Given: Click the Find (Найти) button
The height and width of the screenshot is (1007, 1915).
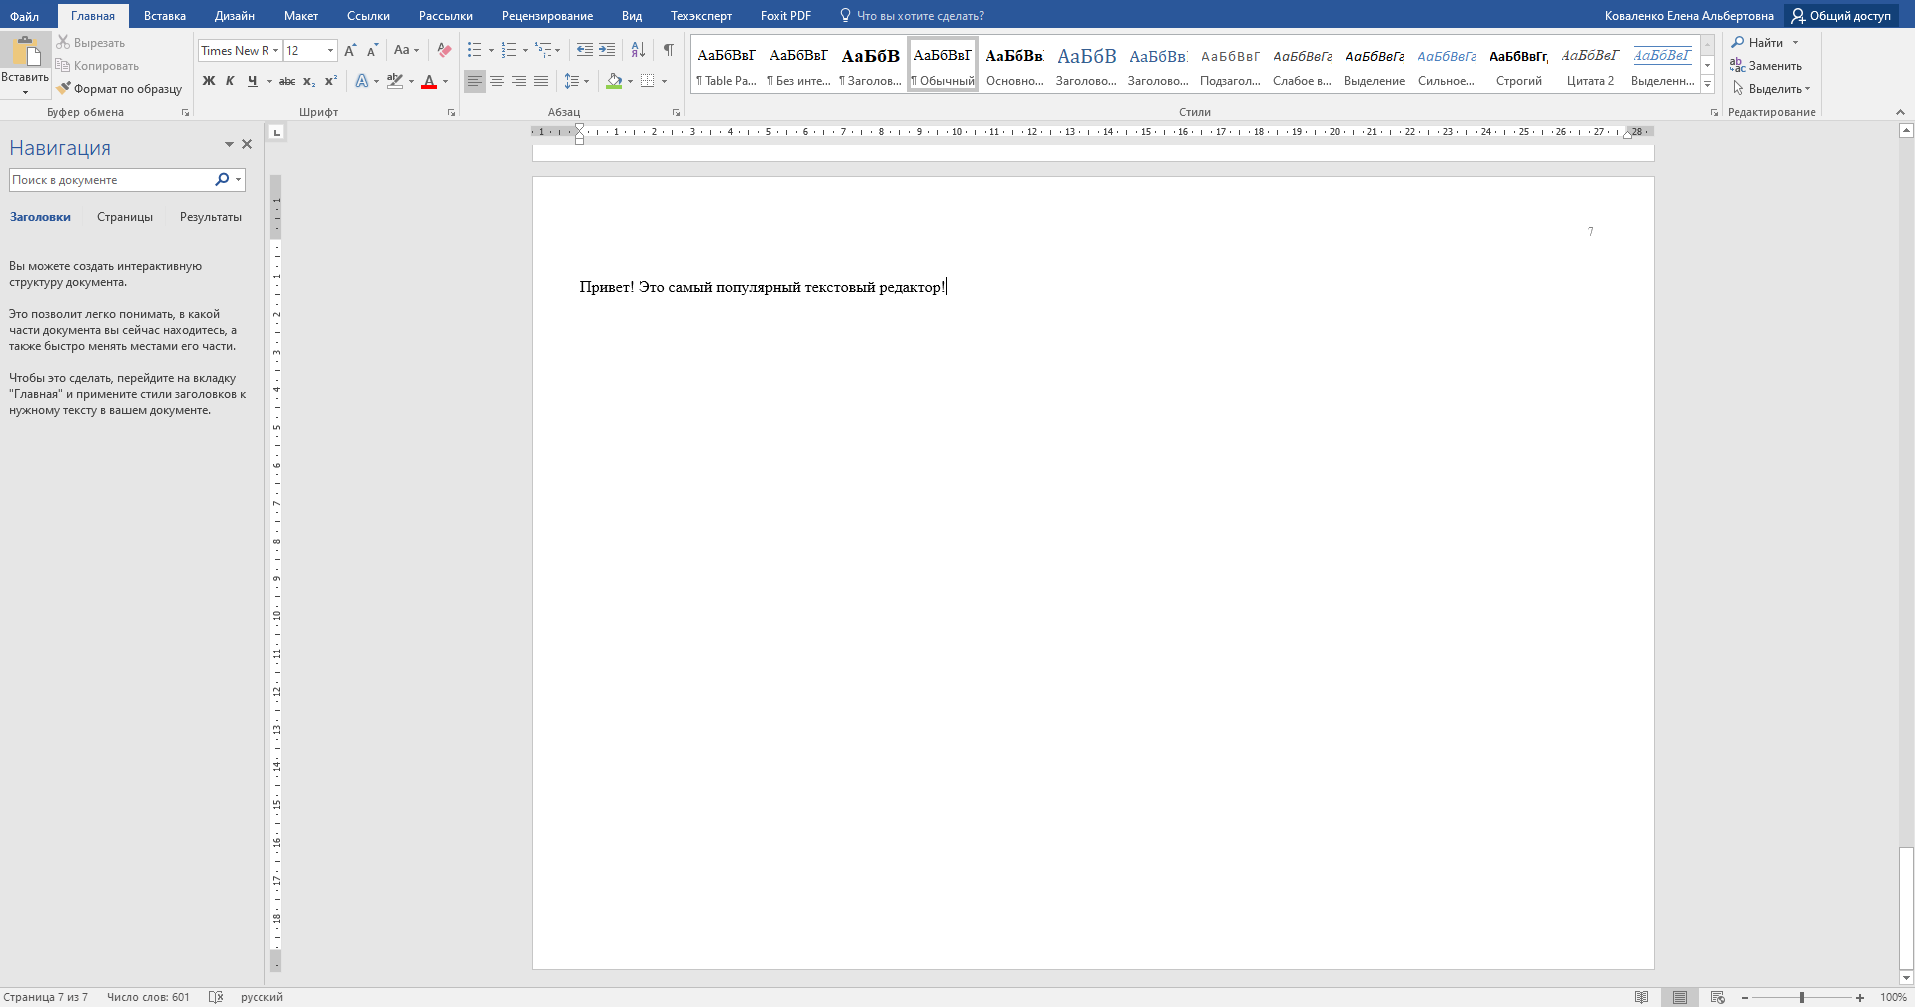Looking at the screenshot, I should tap(1757, 43).
